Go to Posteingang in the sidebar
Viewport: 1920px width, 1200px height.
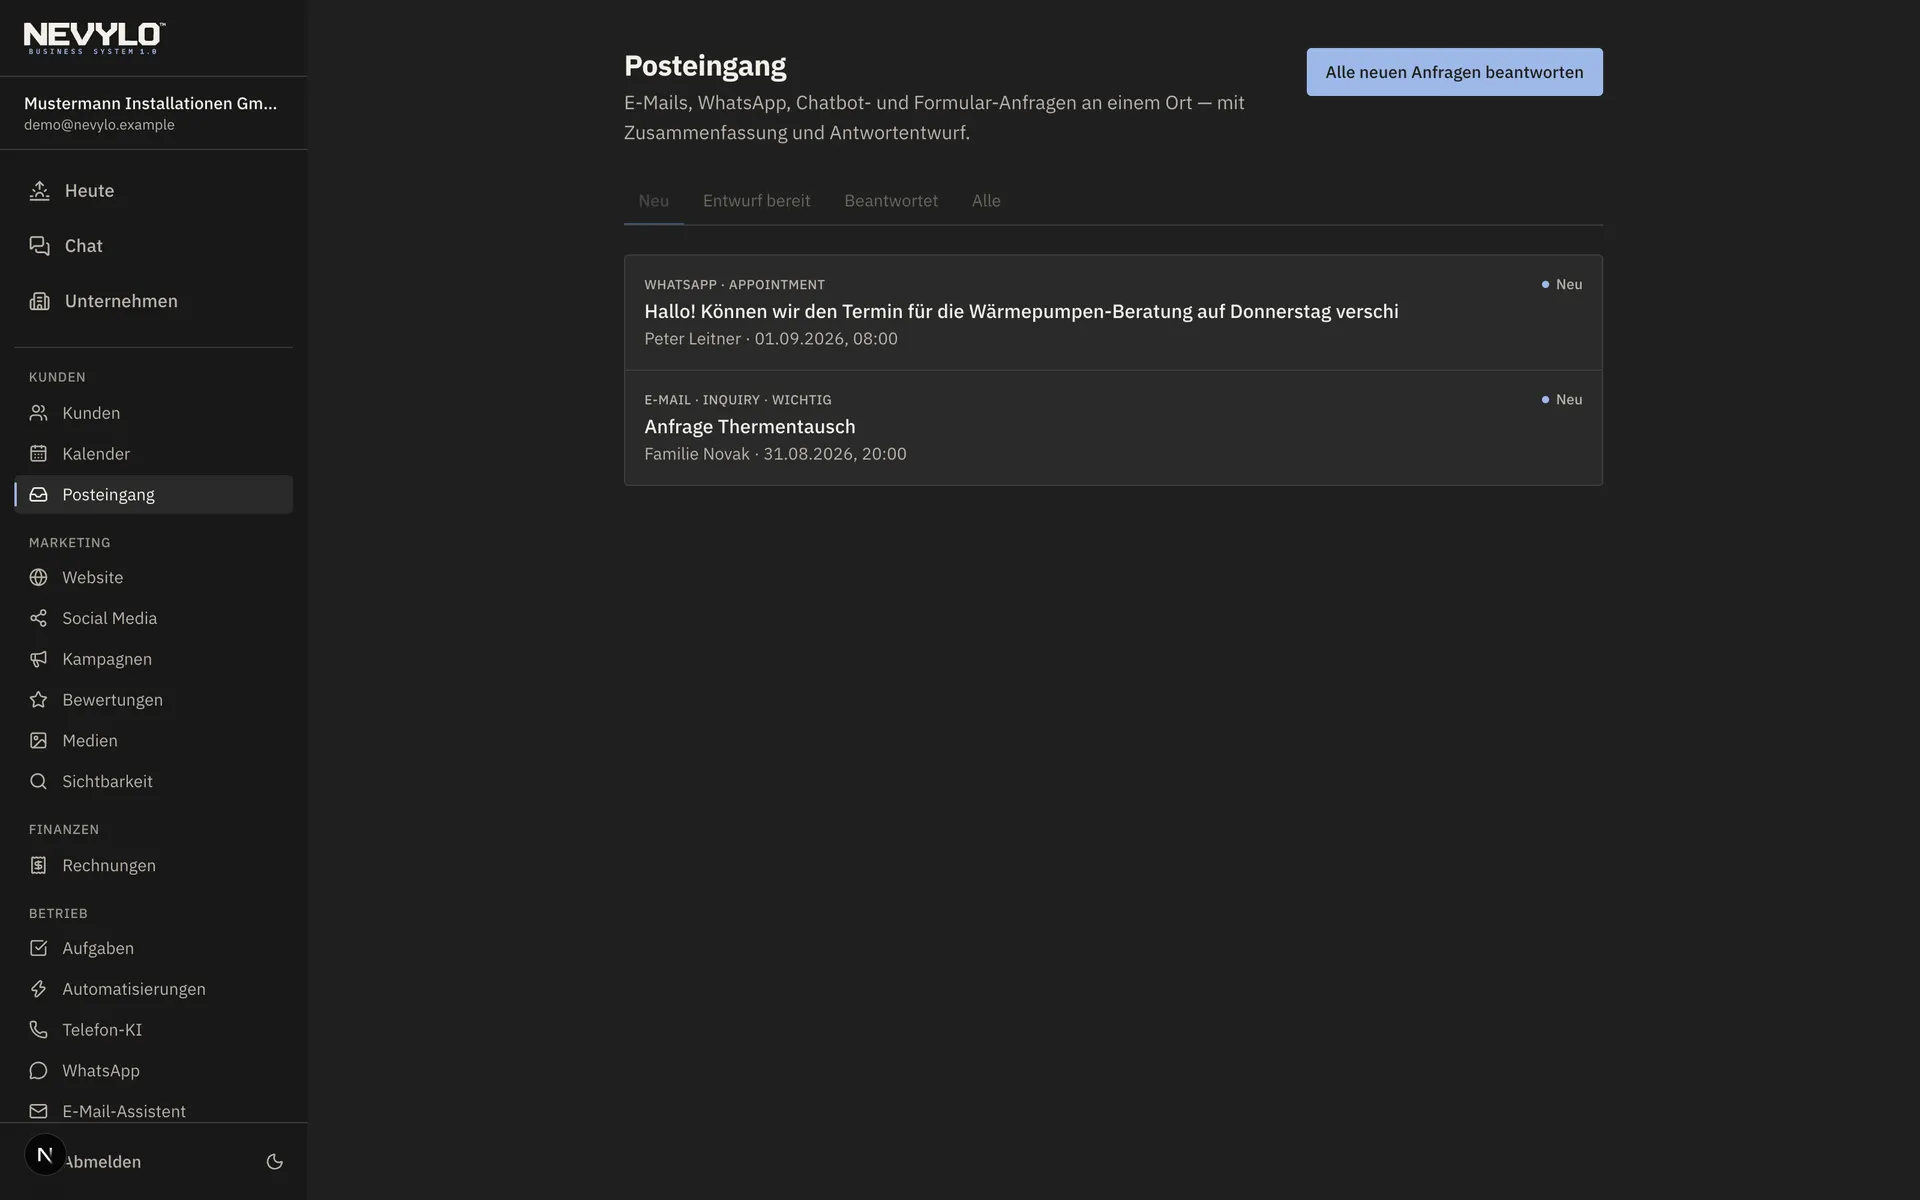[153, 495]
